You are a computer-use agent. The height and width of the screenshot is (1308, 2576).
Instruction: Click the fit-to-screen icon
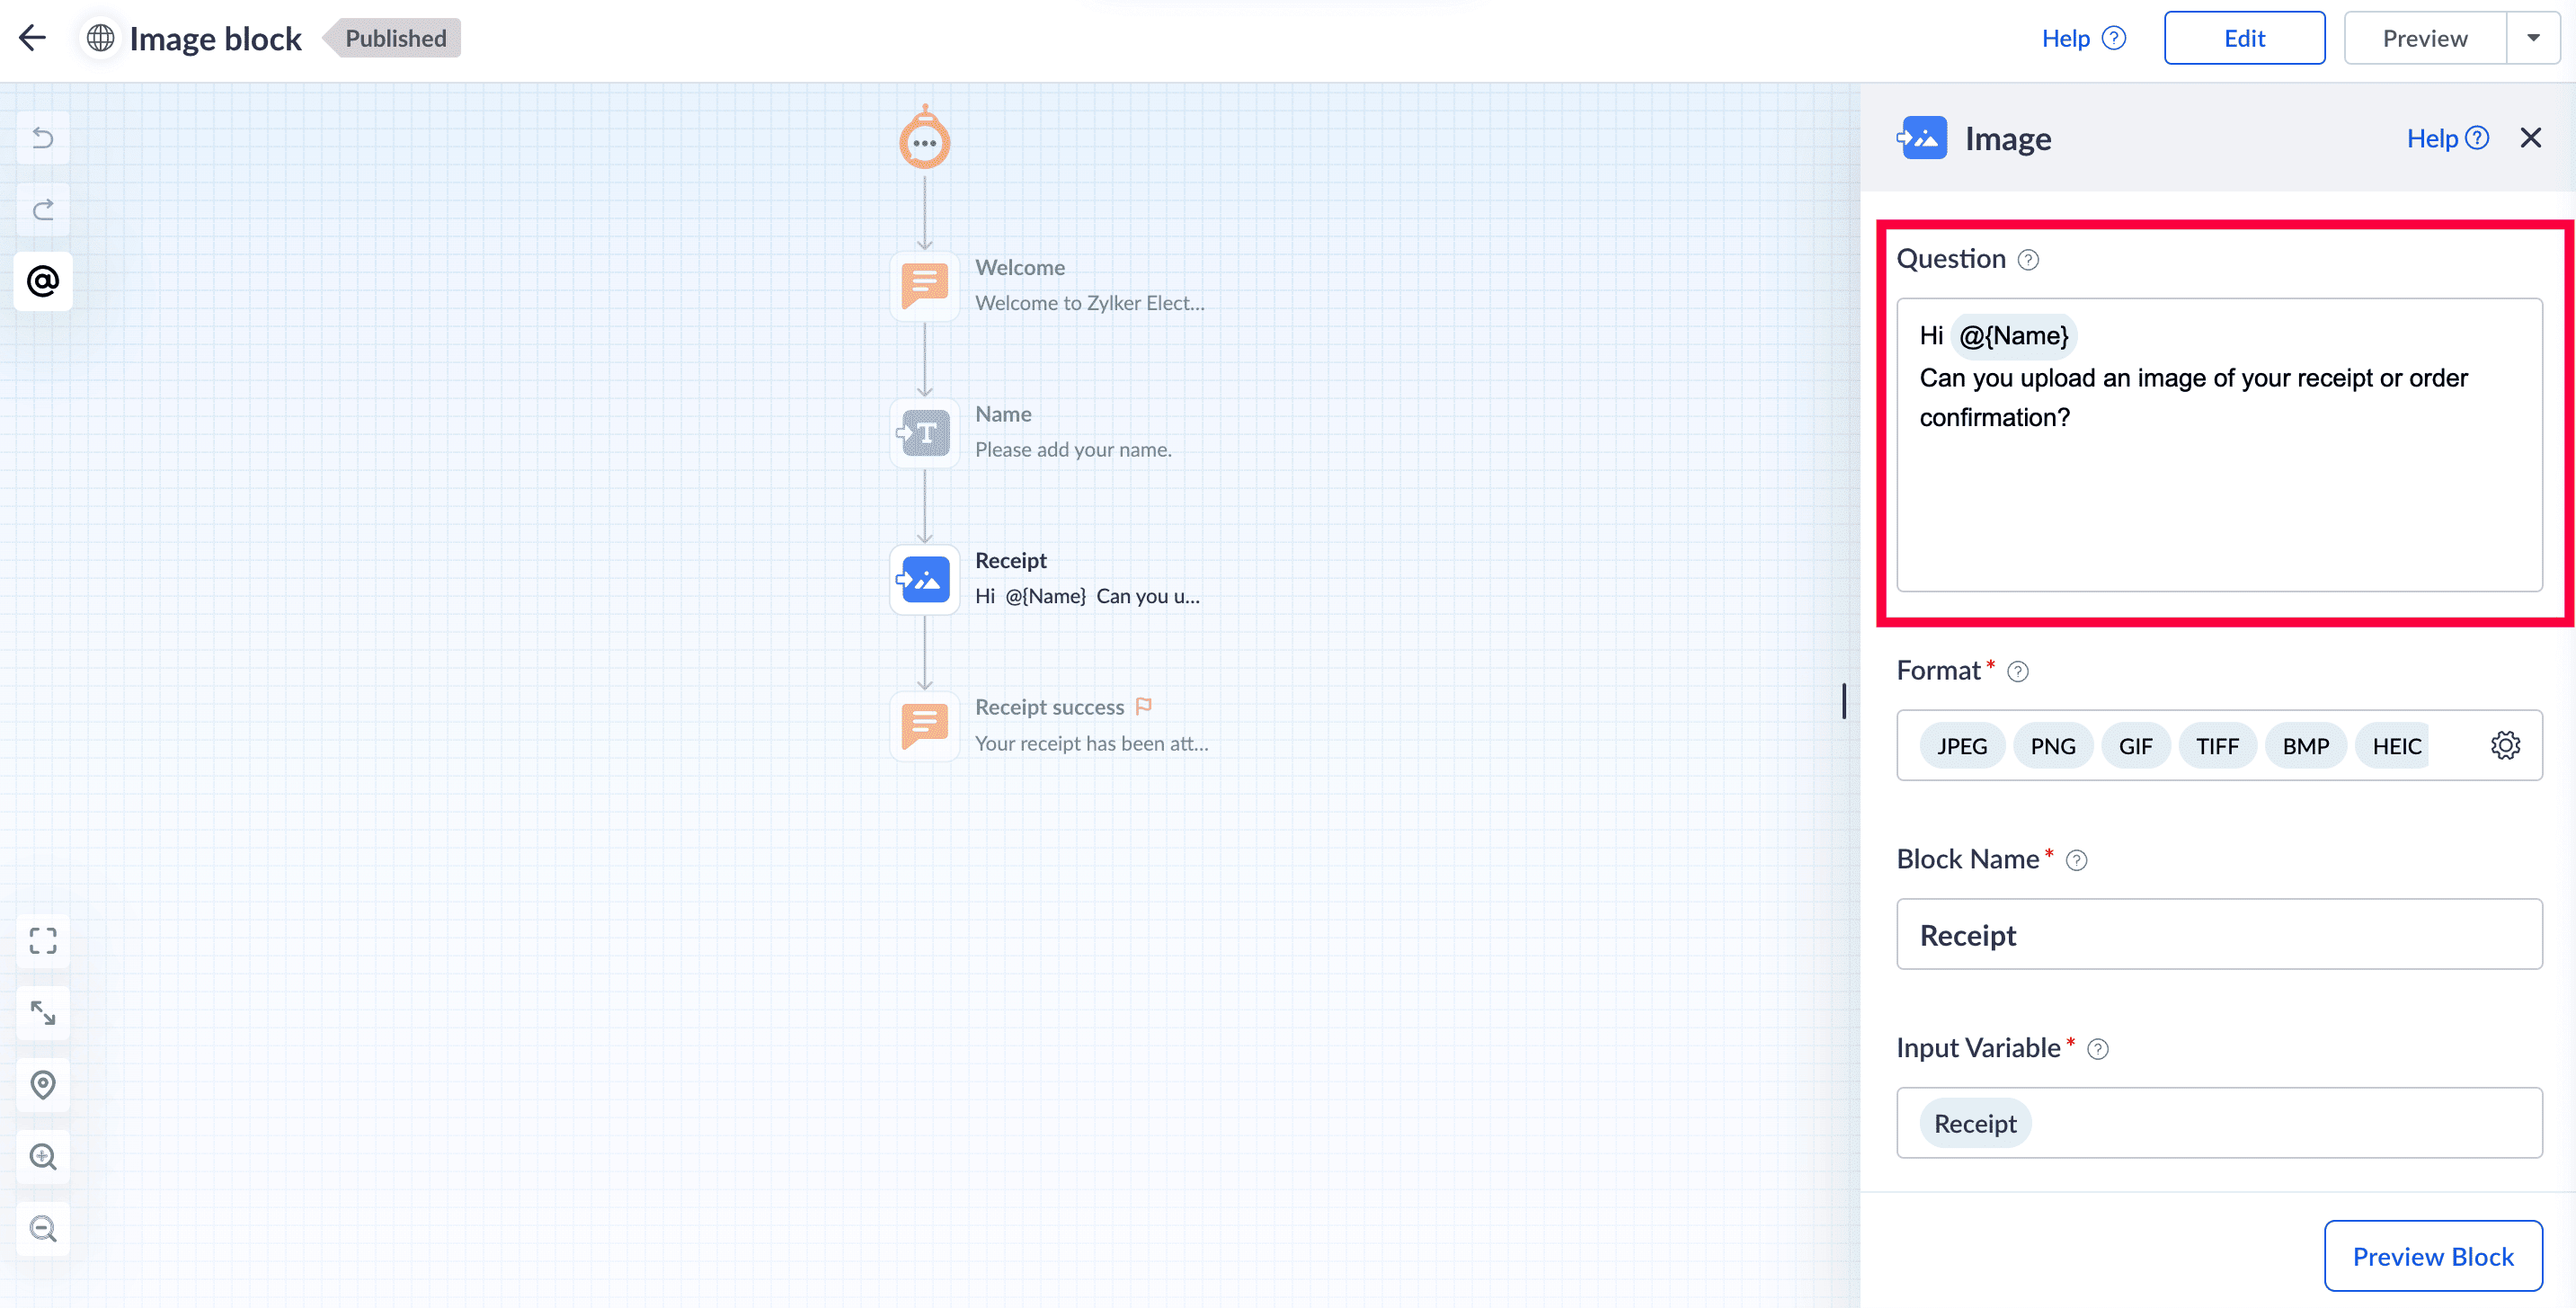[43, 940]
